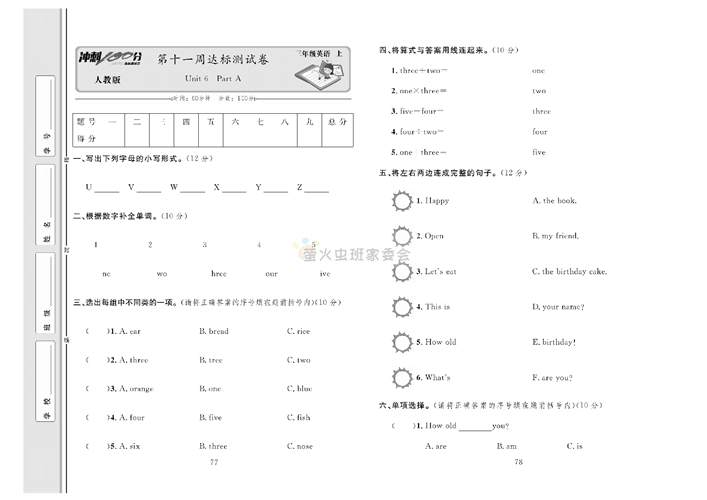Image resolution: width=707 pixels, height=500 pixels.
Task: Click heading '一、写出下列字母的小写形式'
Action: pos(129,159)
